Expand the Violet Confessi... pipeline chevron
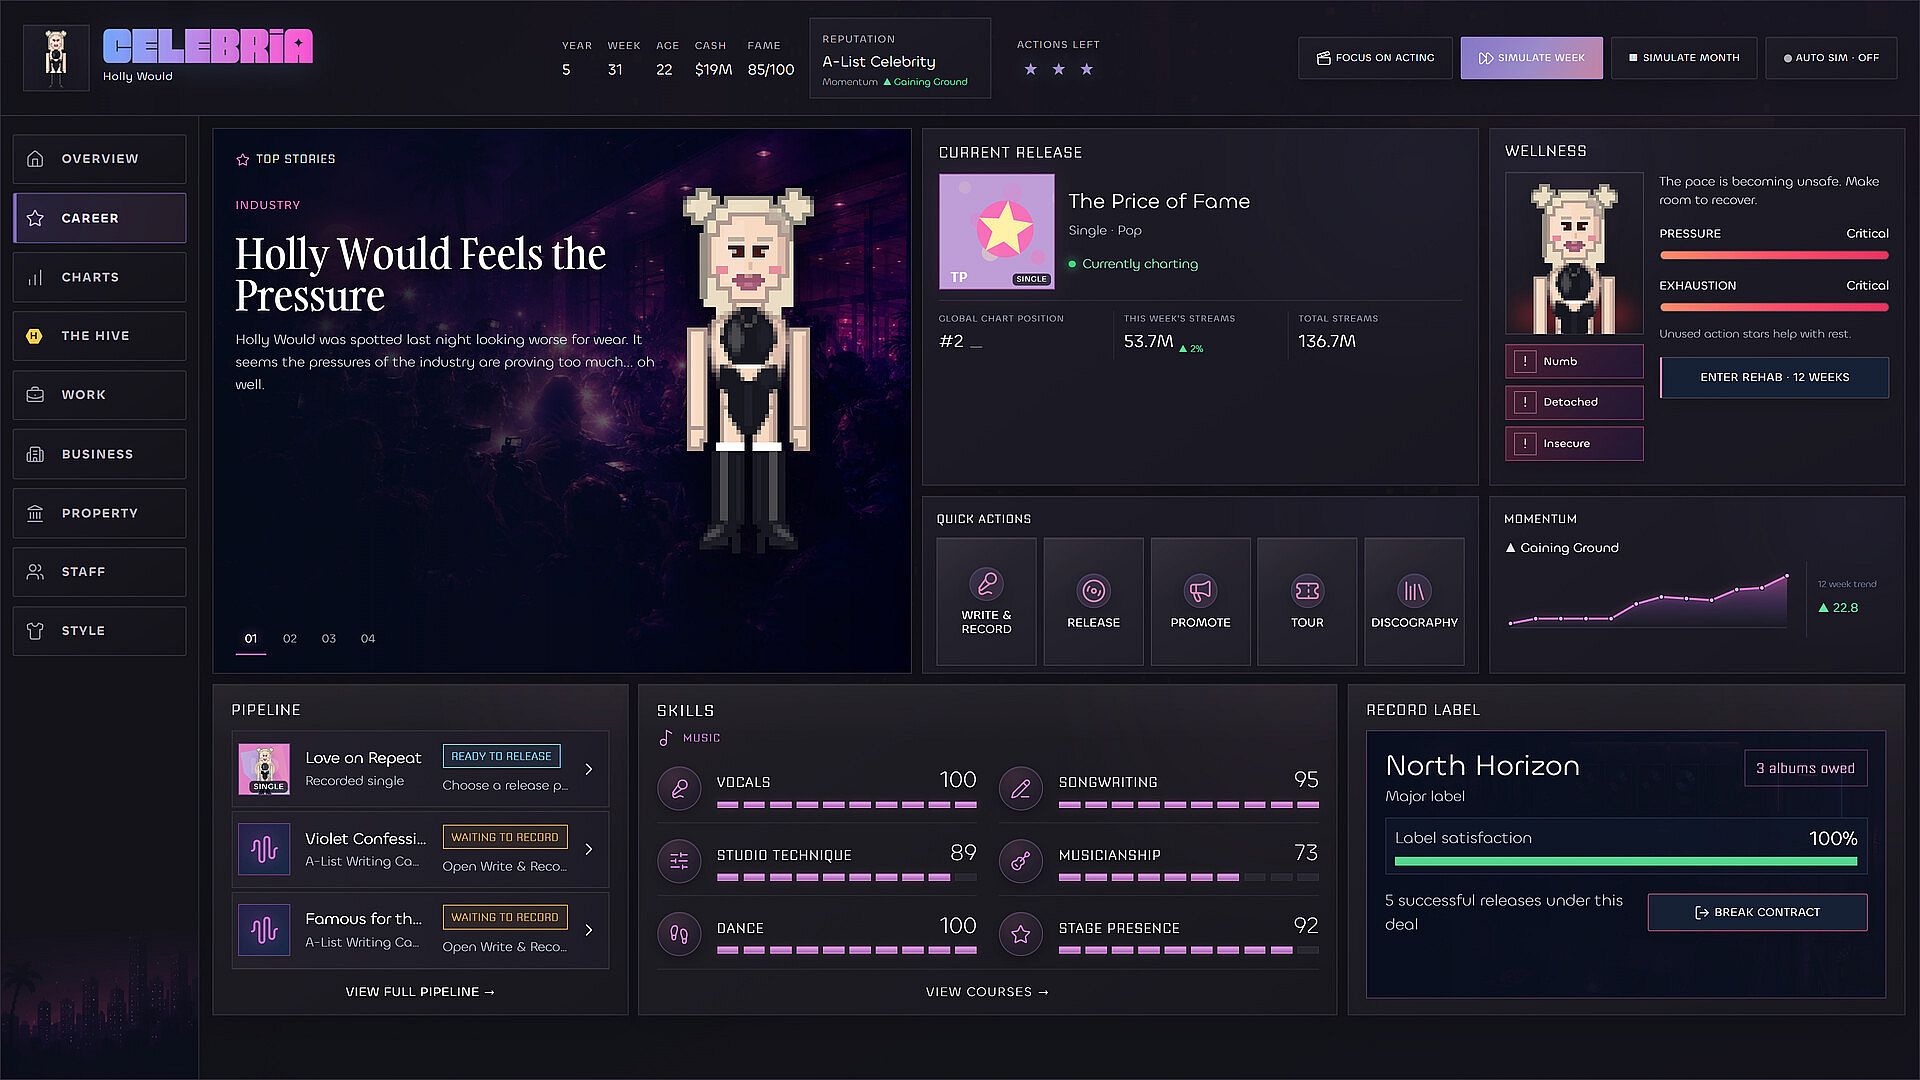 [x=589, y=849]
